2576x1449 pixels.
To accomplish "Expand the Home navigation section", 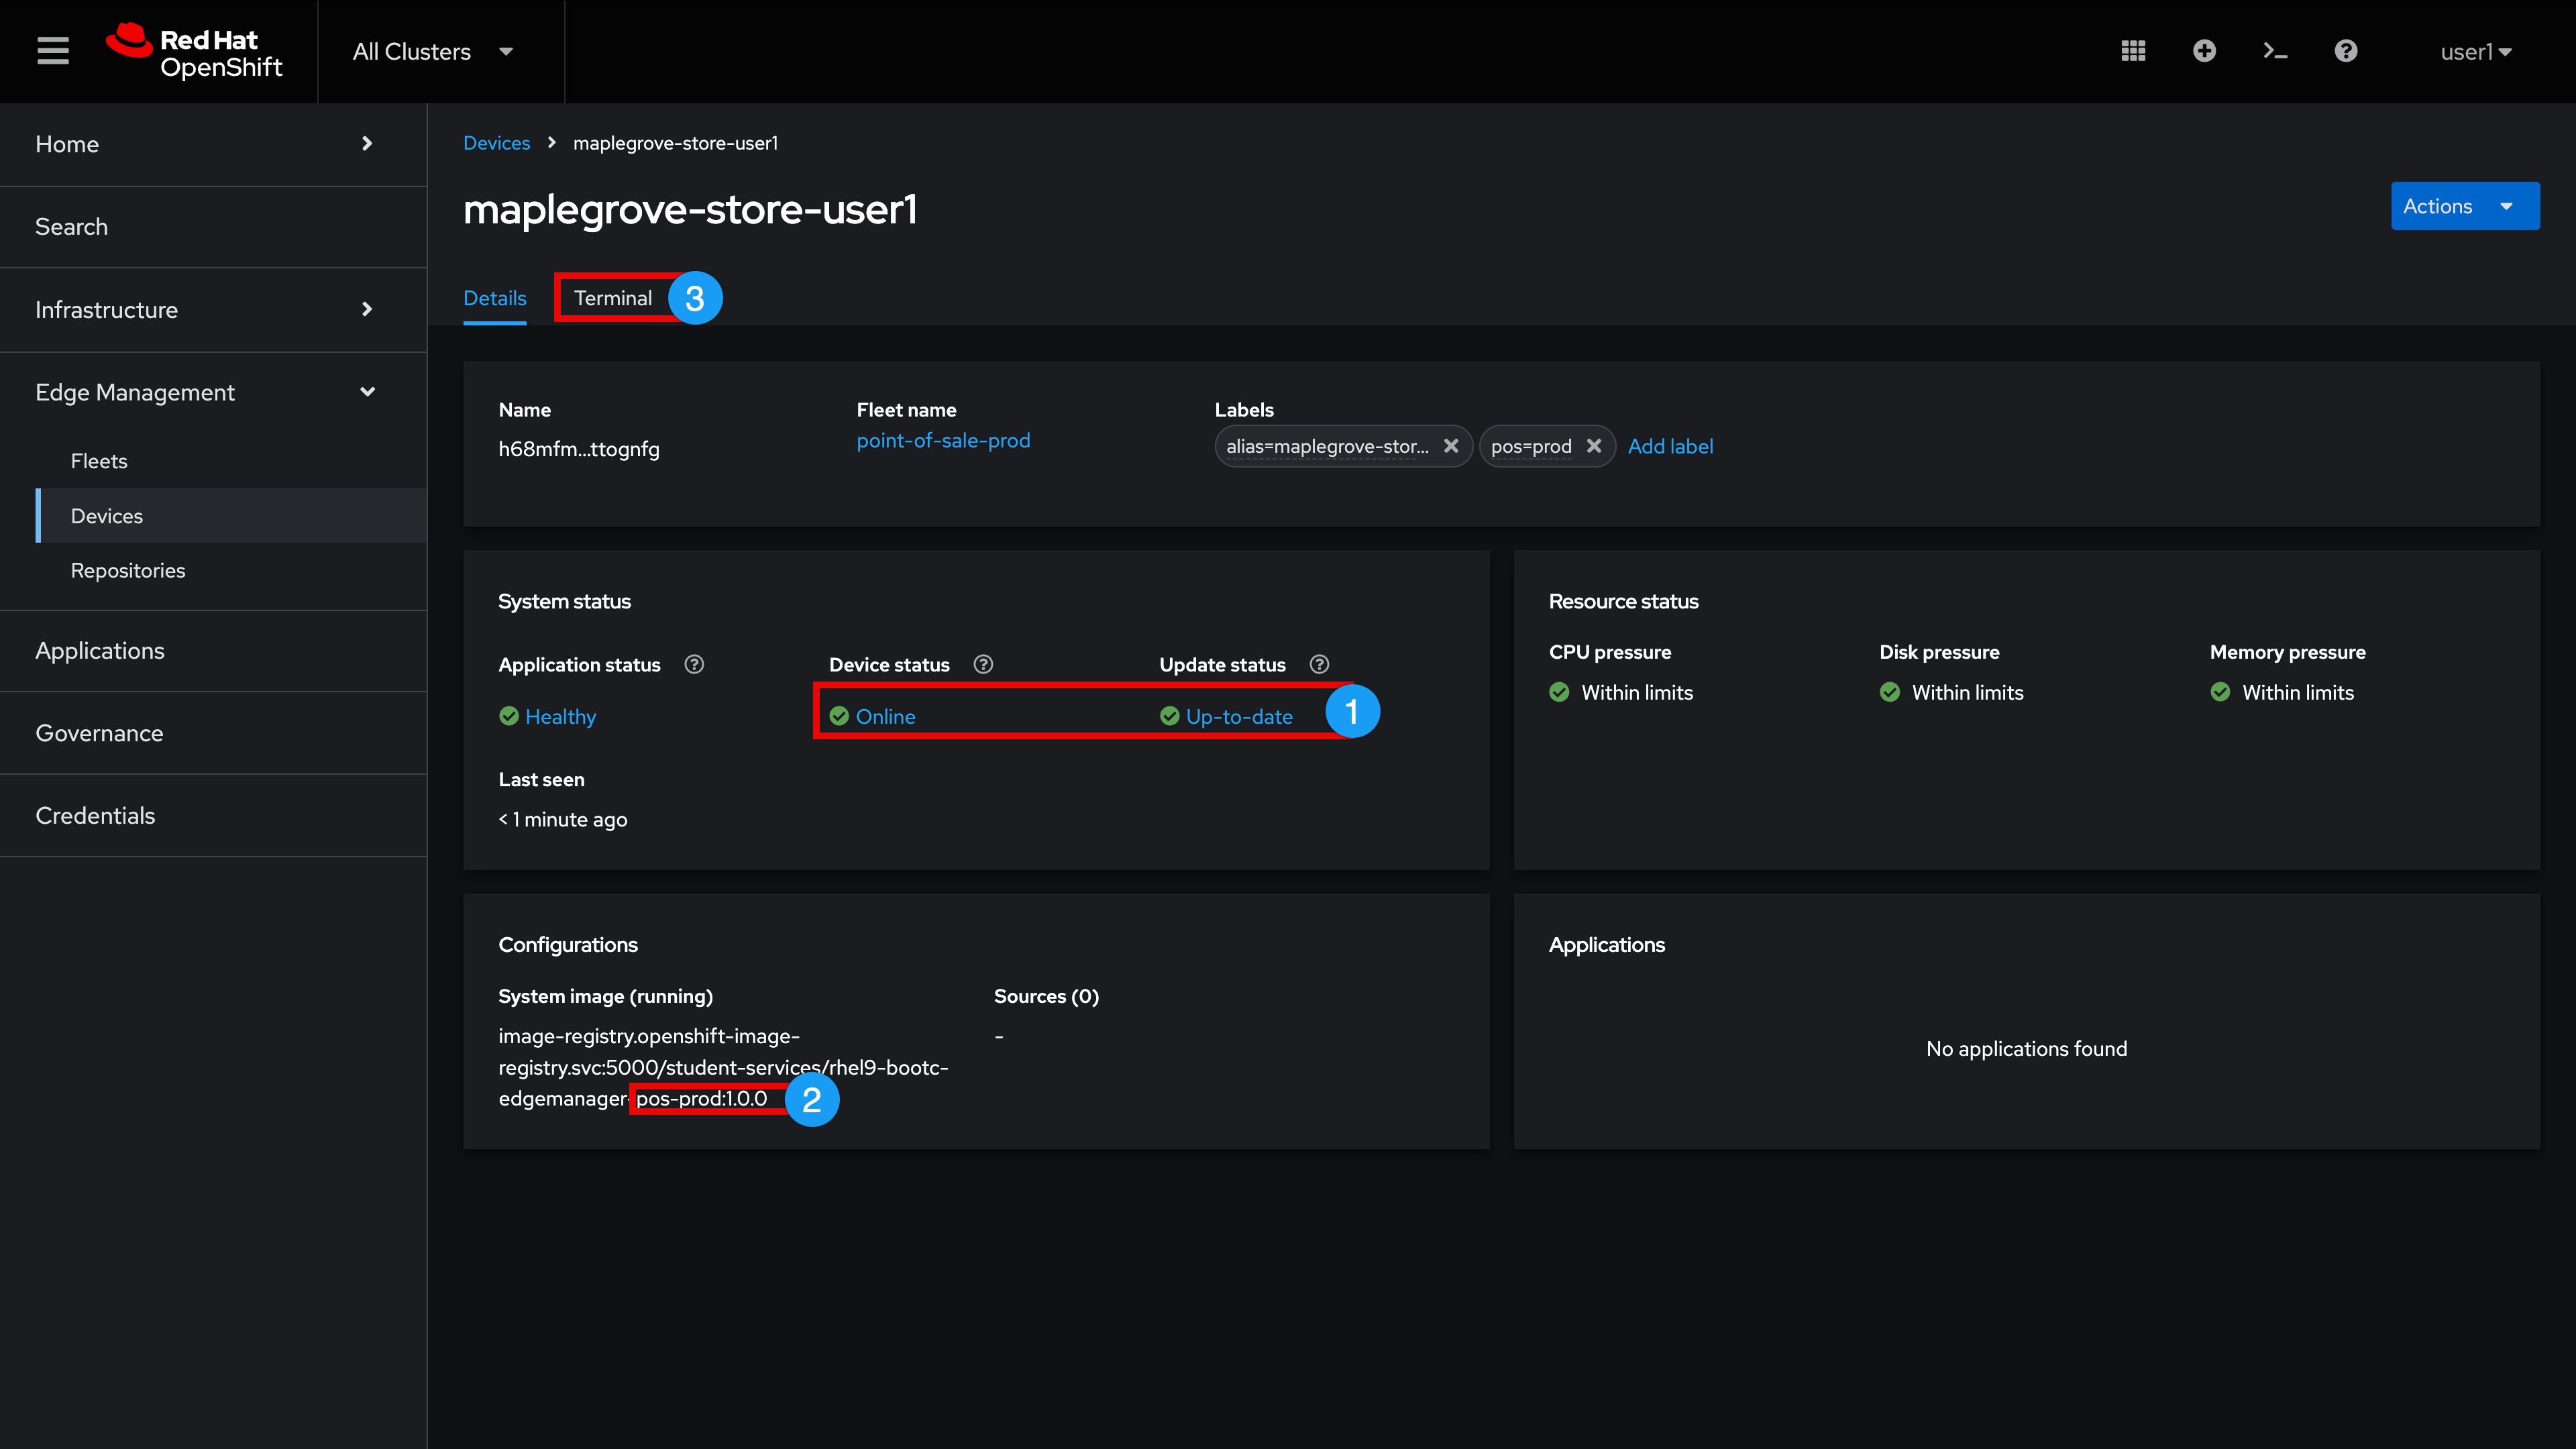I will pyautogui.click(x=213, y=144).
